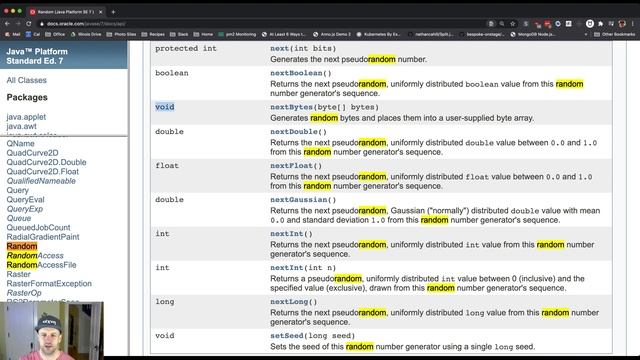Reload the page with the refresh icon

(x=29, y=24)
